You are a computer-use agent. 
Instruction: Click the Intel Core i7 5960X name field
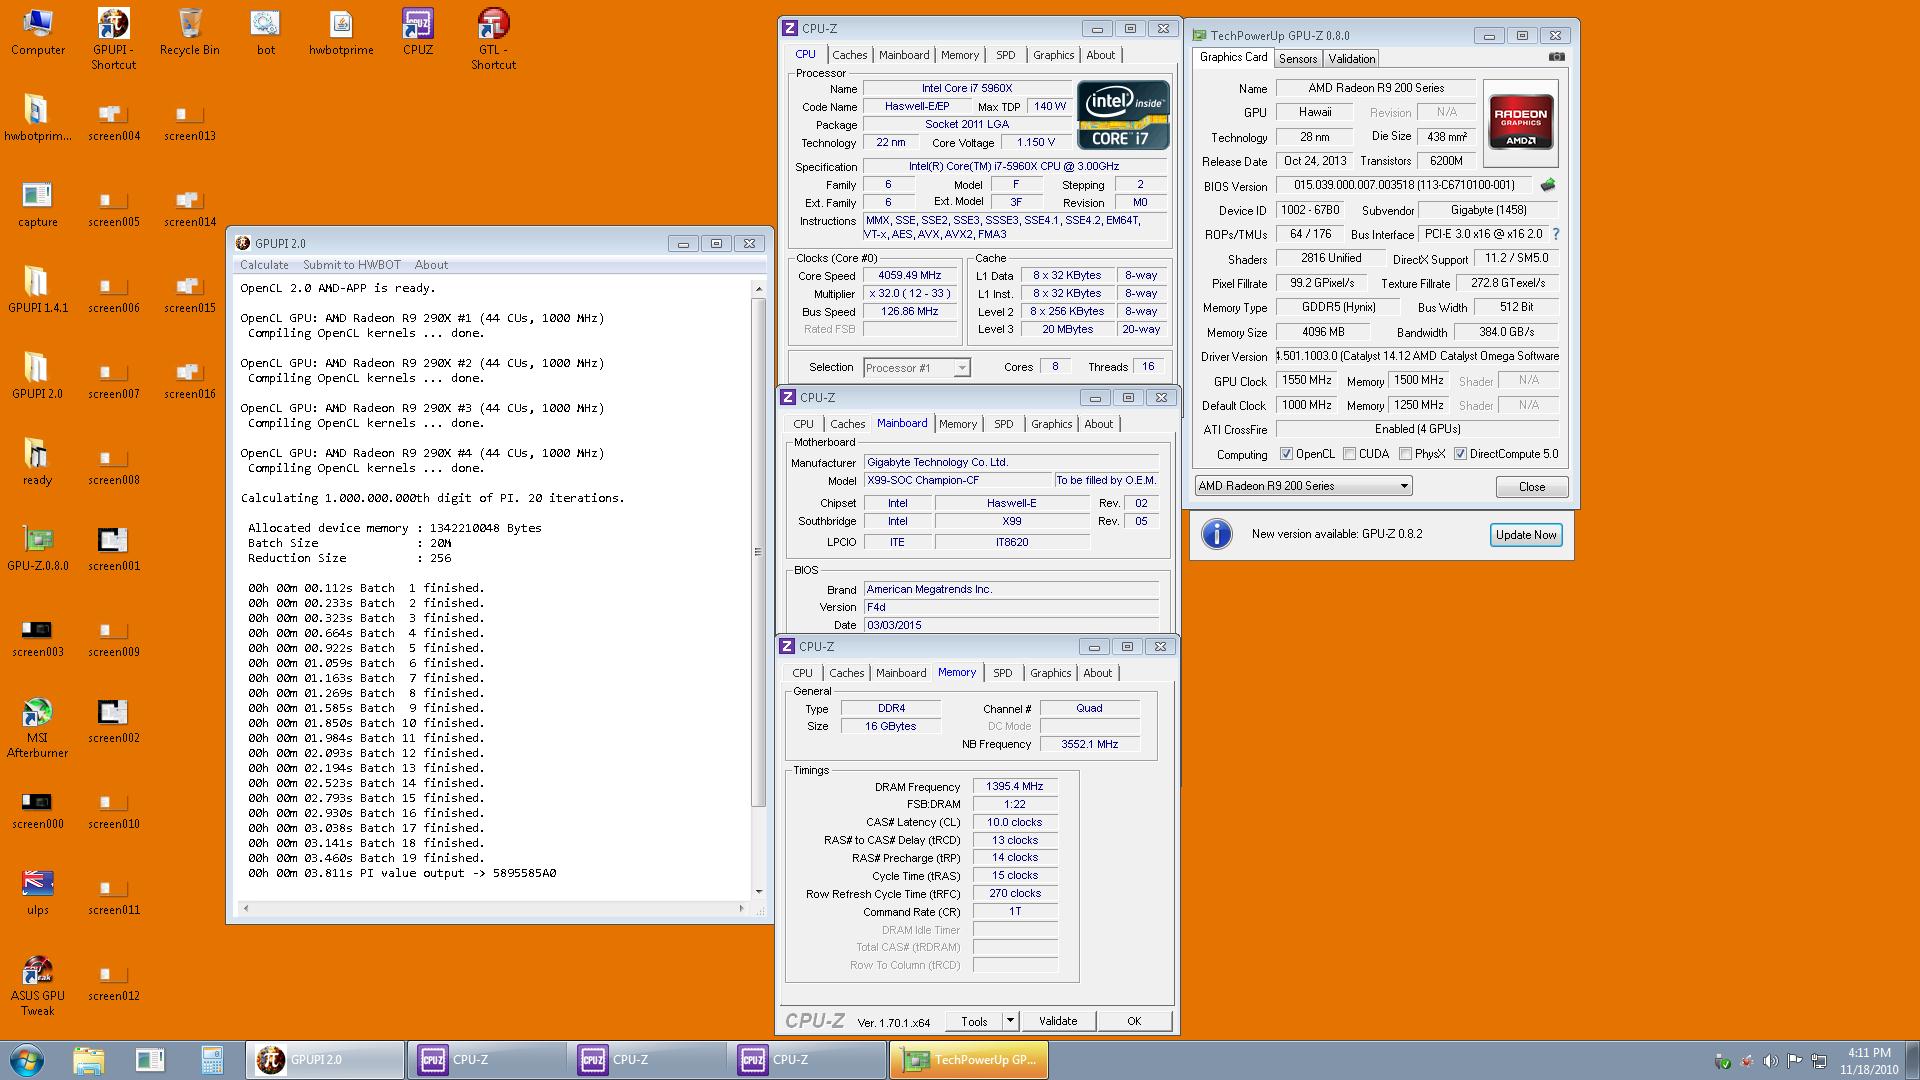pos(967,89)
